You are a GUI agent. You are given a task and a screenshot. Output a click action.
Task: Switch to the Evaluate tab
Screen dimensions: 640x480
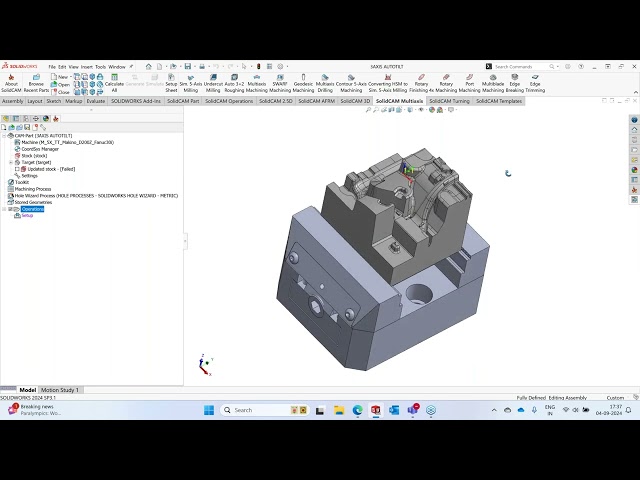pos(96,101)
